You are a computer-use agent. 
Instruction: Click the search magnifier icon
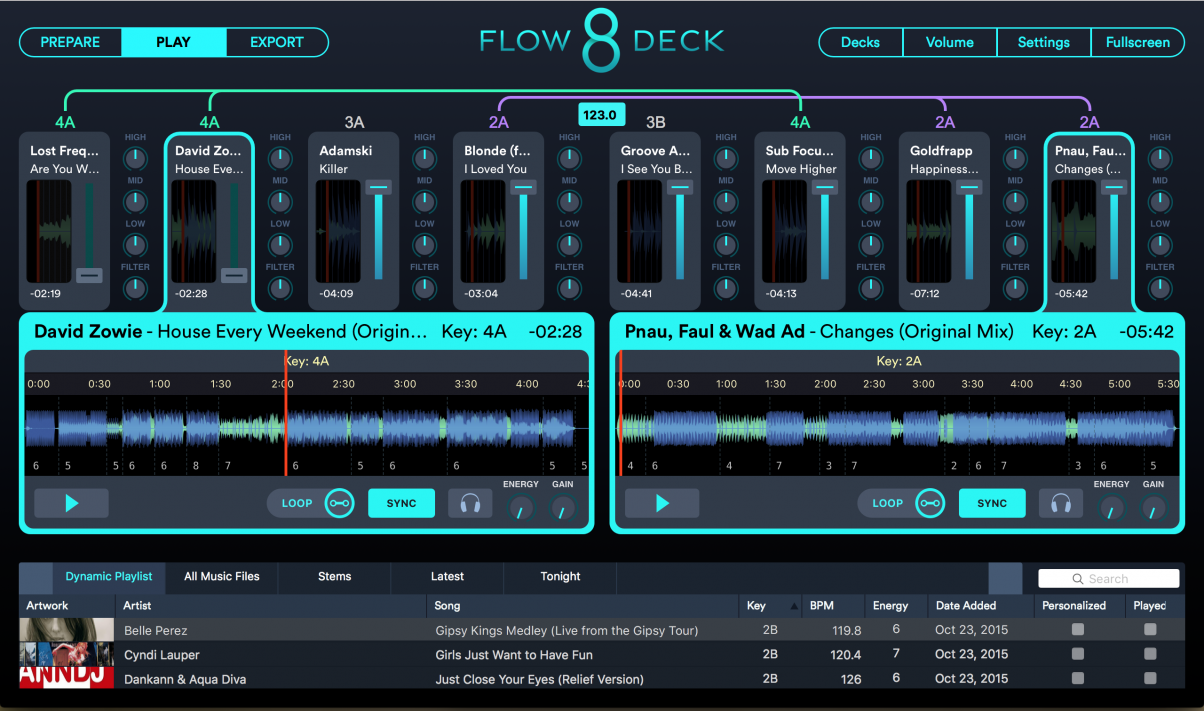[x=1078, y=579]
